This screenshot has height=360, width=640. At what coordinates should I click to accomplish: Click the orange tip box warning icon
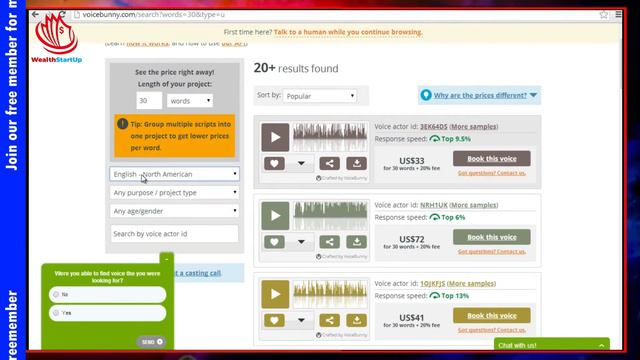(x=122, y=124)
